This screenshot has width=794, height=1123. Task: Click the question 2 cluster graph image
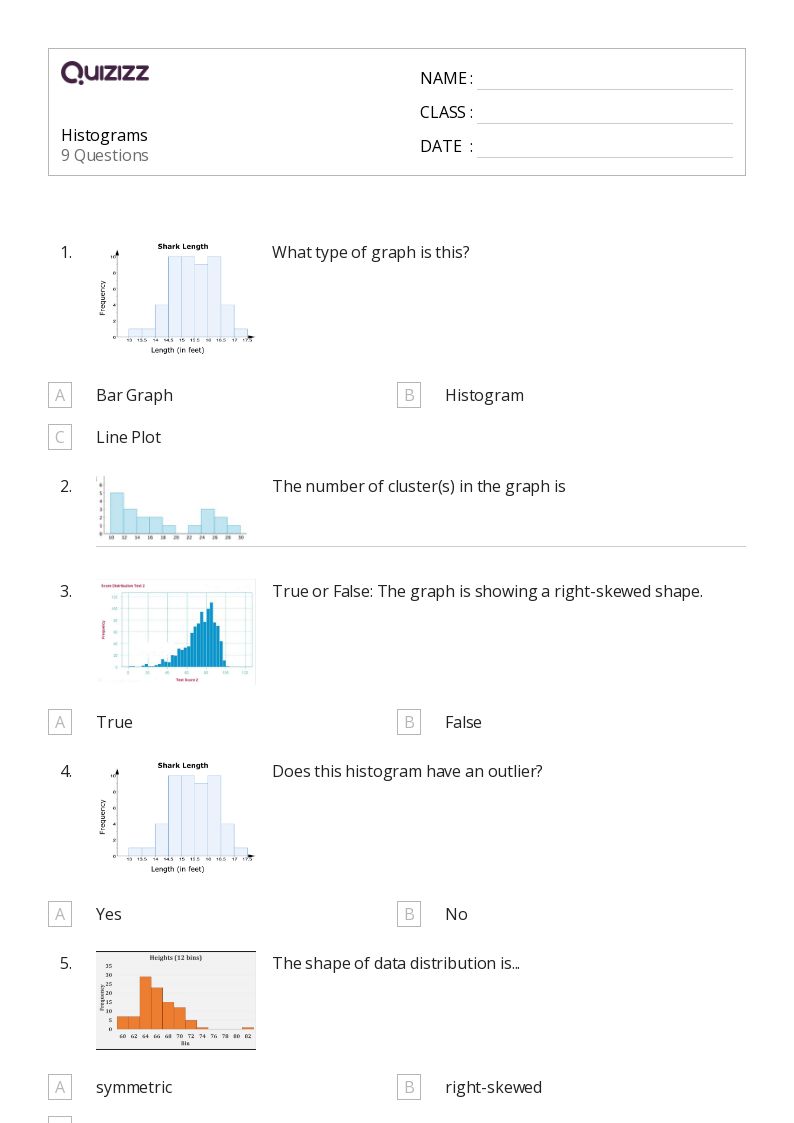[172, 509]
